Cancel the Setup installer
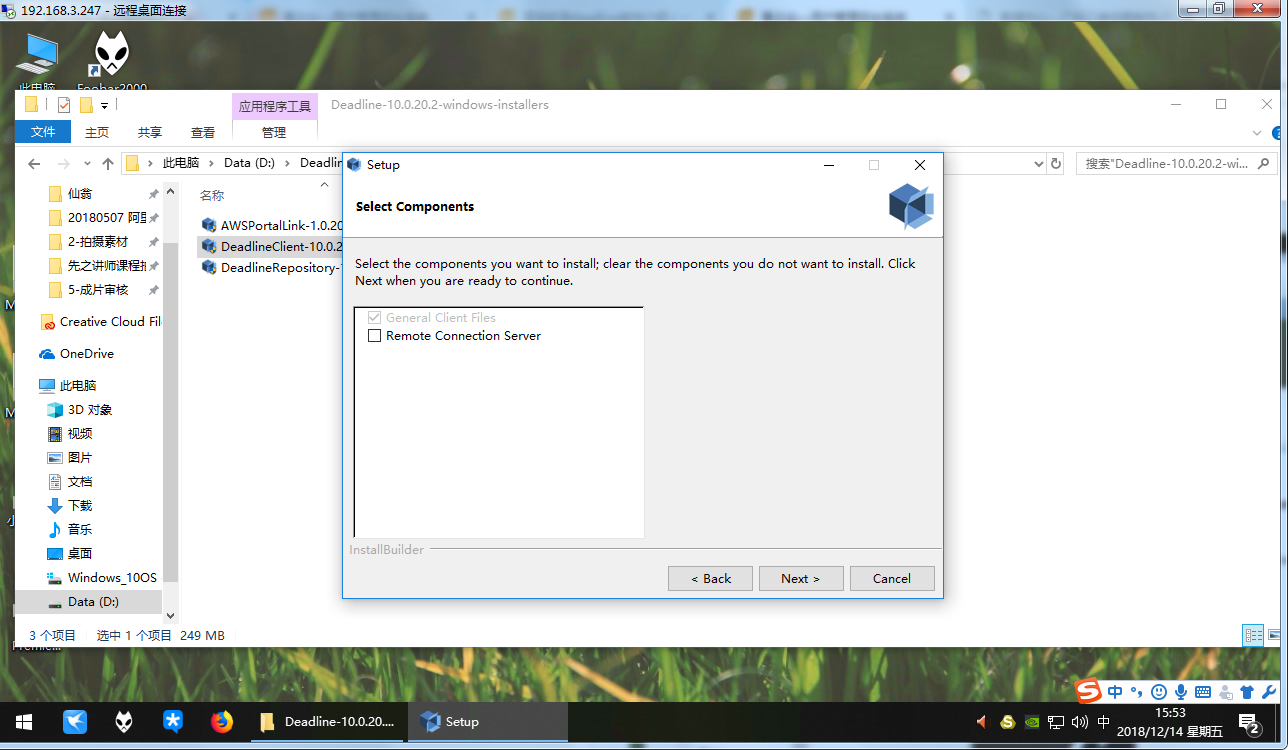 pos(891,578)
